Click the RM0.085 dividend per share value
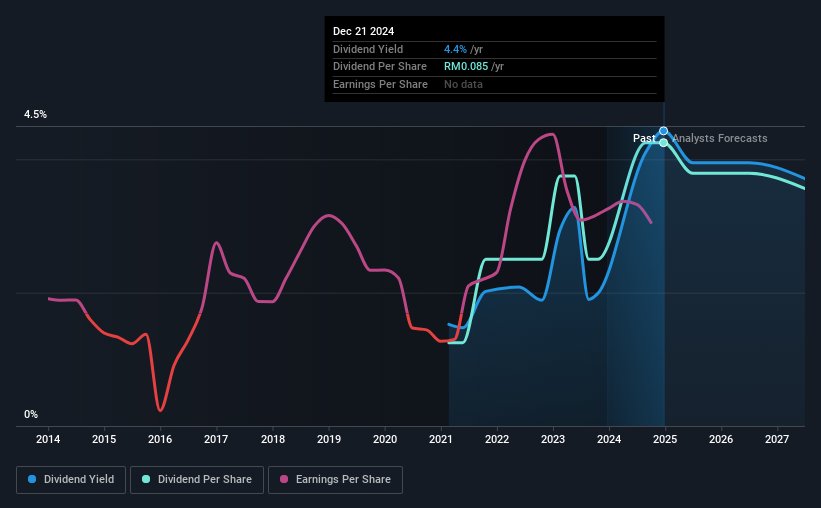The height and width of the screenshot is (508, 821). click(466, 67)
